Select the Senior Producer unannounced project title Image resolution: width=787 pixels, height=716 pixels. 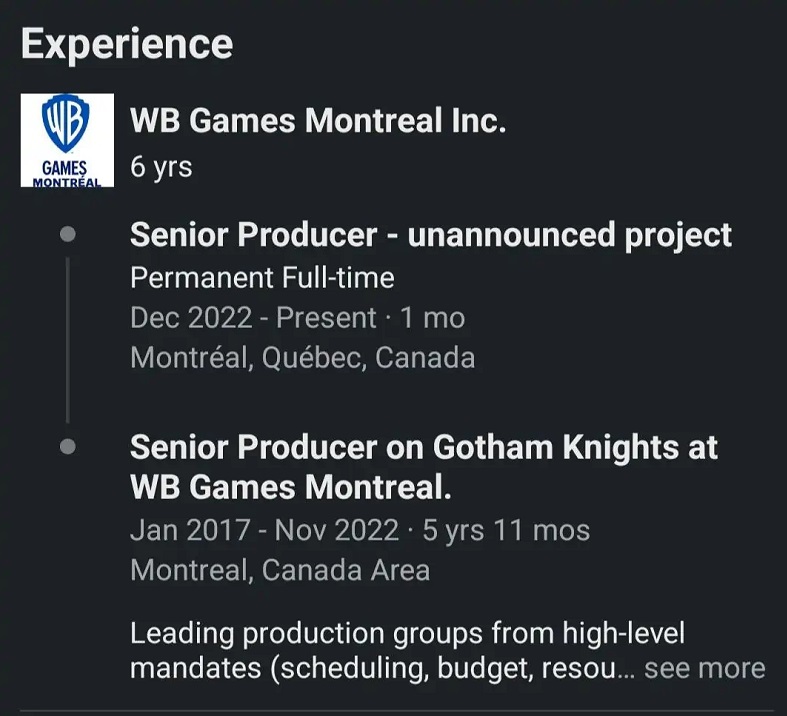[431, 235]
